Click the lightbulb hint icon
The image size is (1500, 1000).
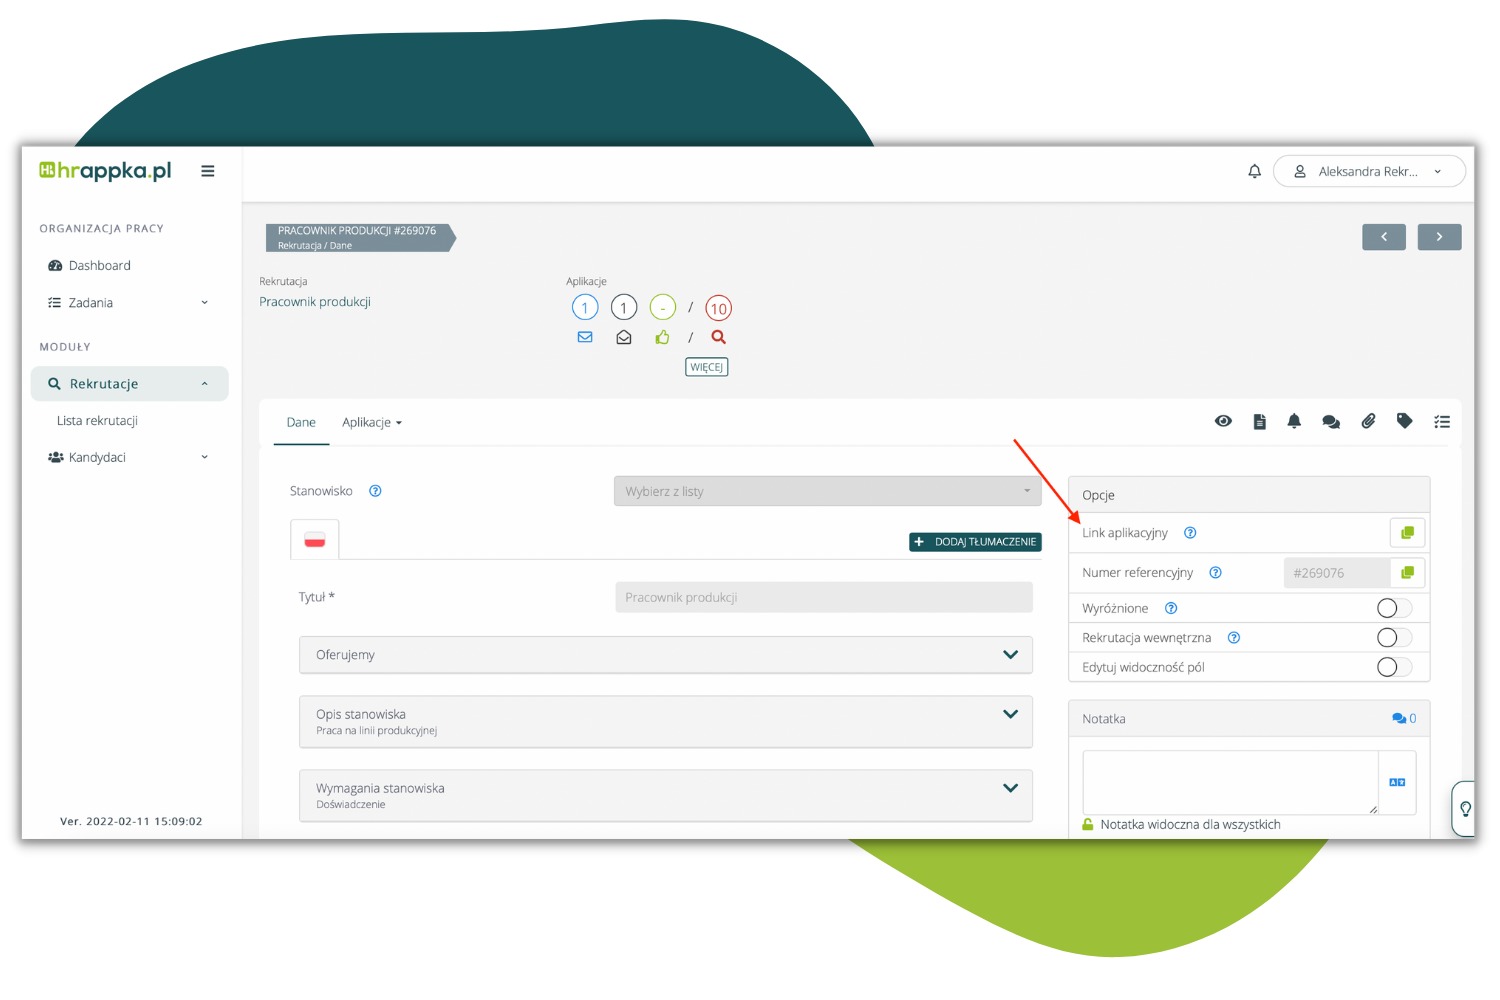1464,809
